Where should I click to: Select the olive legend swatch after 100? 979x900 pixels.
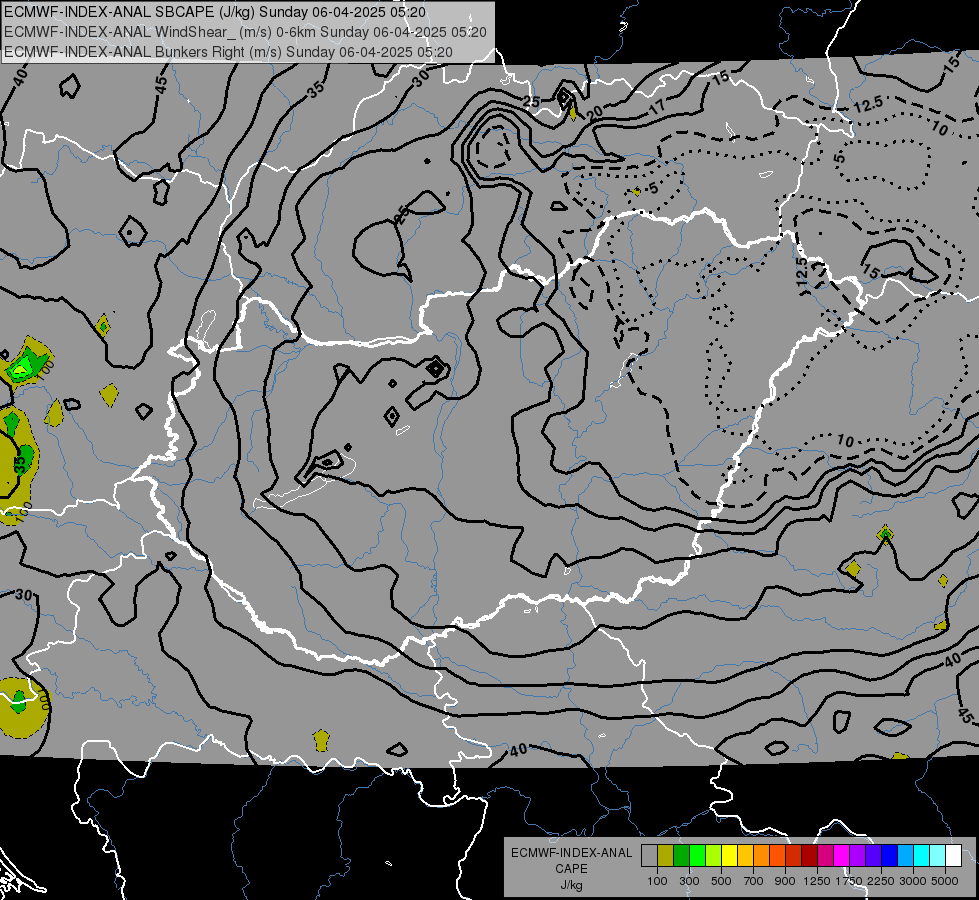(x=666, y=856)
